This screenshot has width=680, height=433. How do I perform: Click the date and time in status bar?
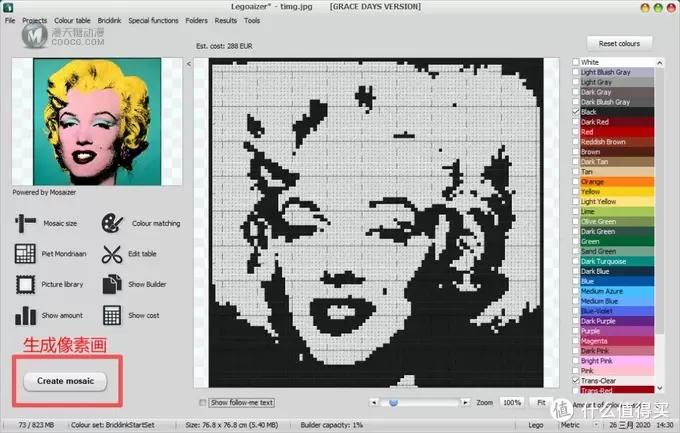641,425
